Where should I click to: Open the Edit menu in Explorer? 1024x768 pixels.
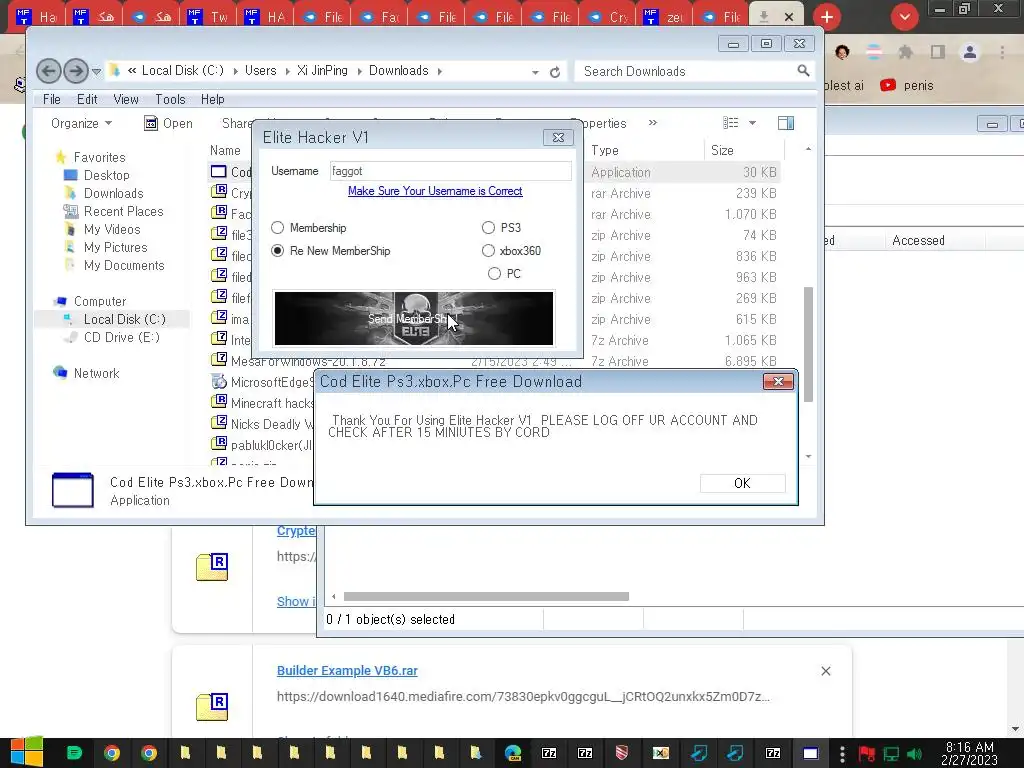pos(87,99)
